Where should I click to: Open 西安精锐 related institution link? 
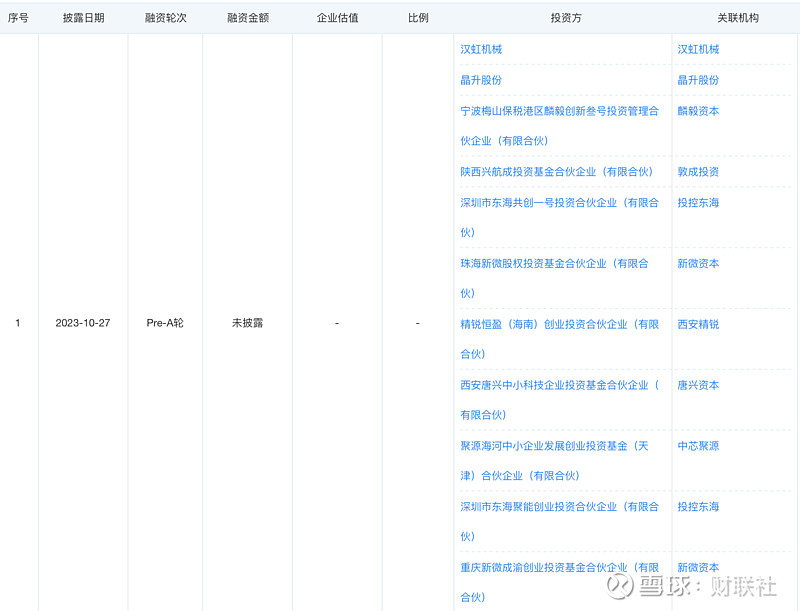(x=698, y=324)
